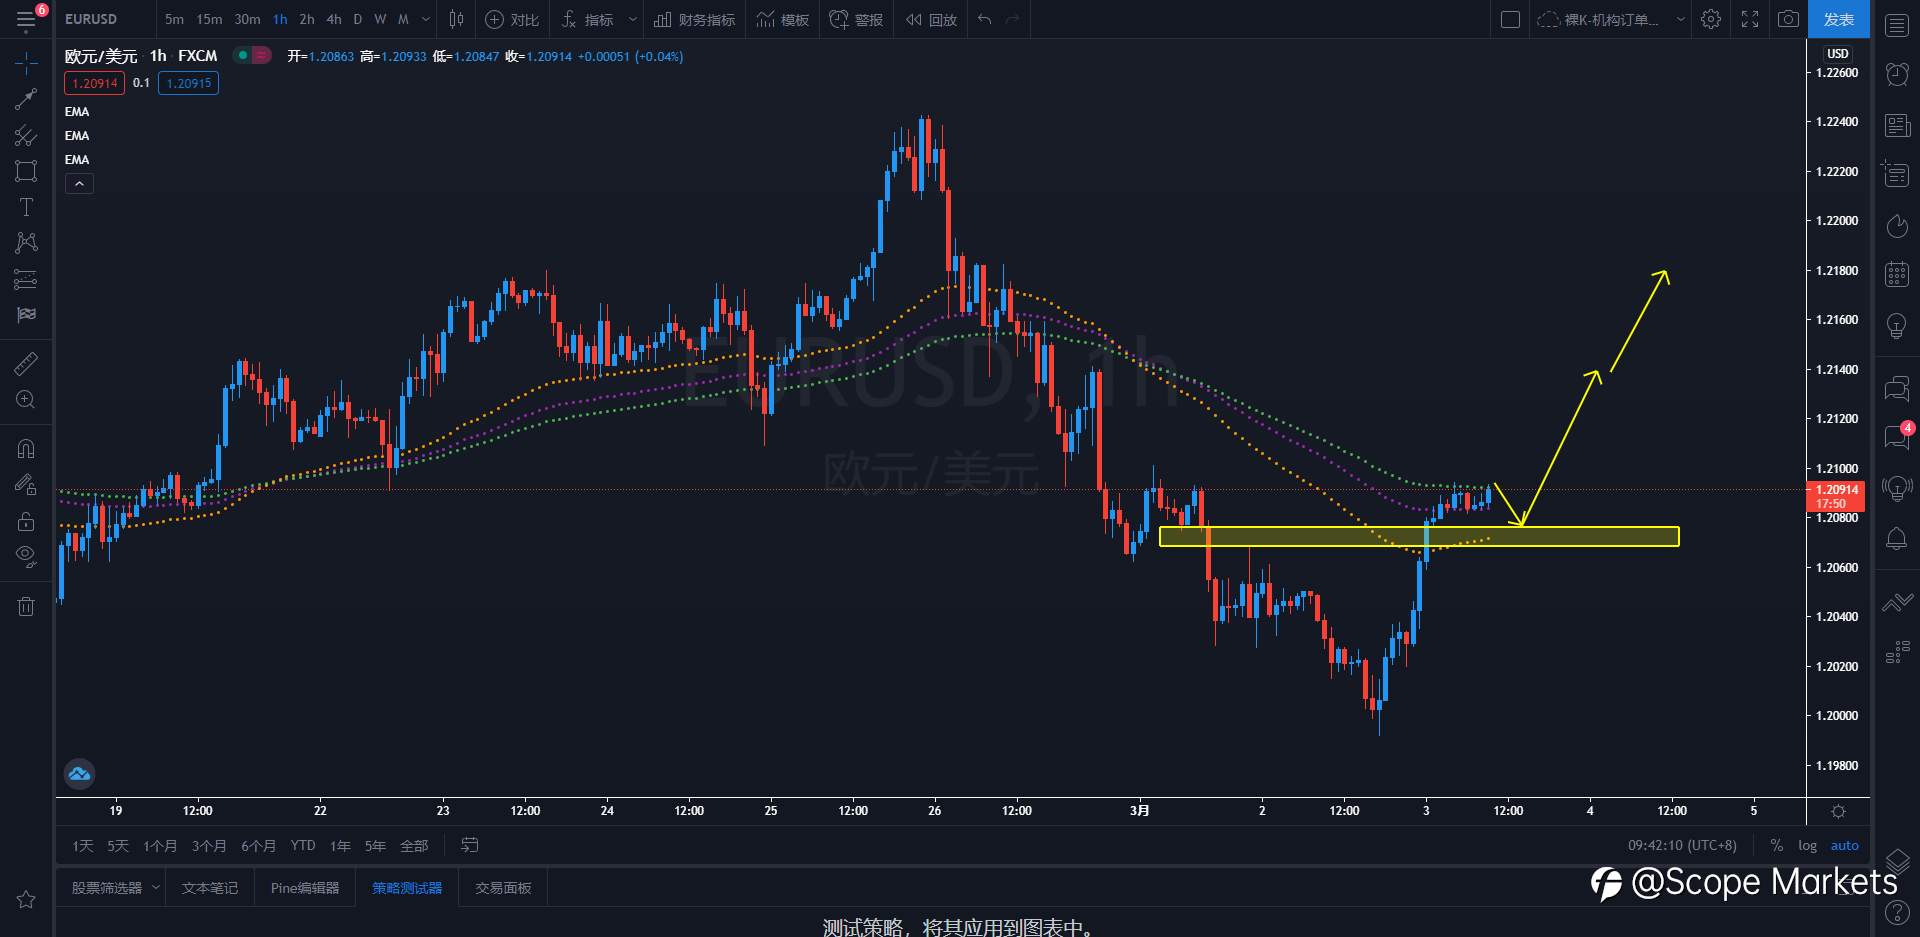The width and height of the screenshot is (1920, 937).
Task: Switch to the trading panel tab
Action: (x=503, y=887)
